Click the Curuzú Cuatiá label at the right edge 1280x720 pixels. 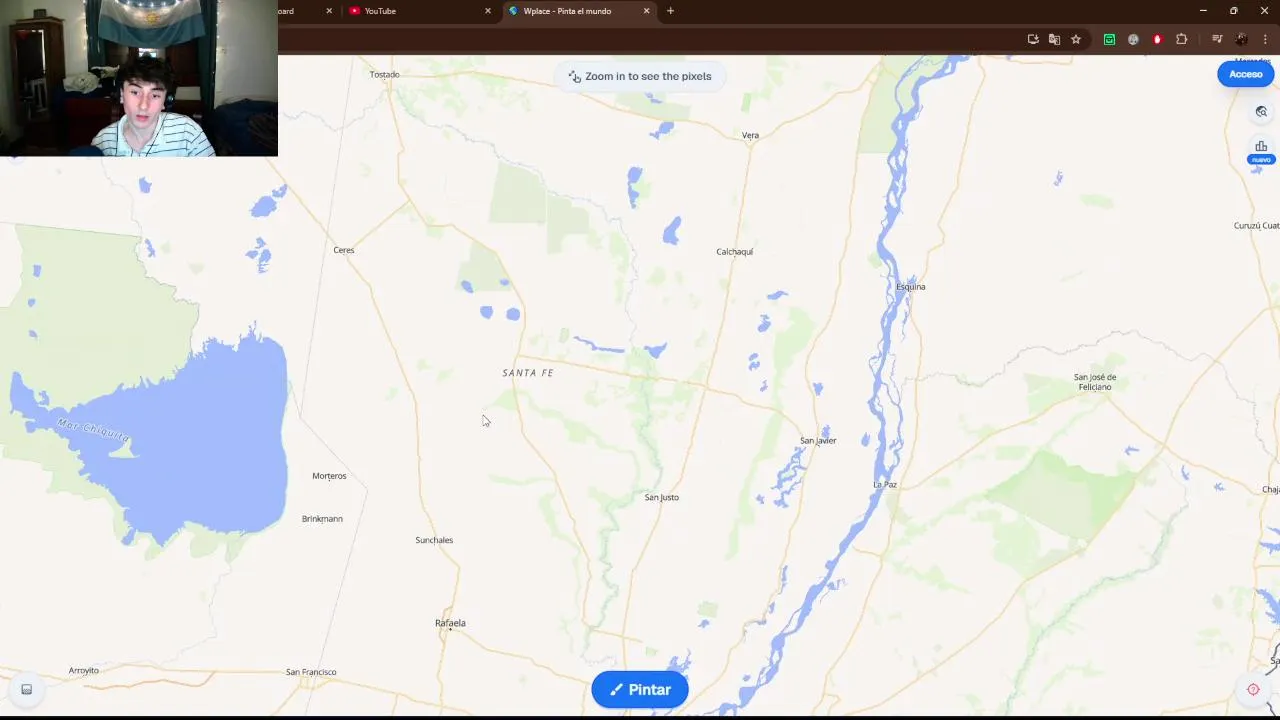(1256, 226)
